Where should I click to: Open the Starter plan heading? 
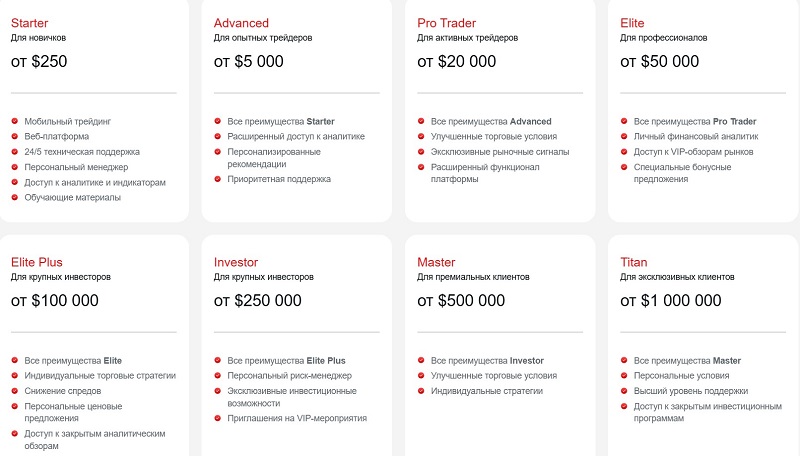(34, 22)
